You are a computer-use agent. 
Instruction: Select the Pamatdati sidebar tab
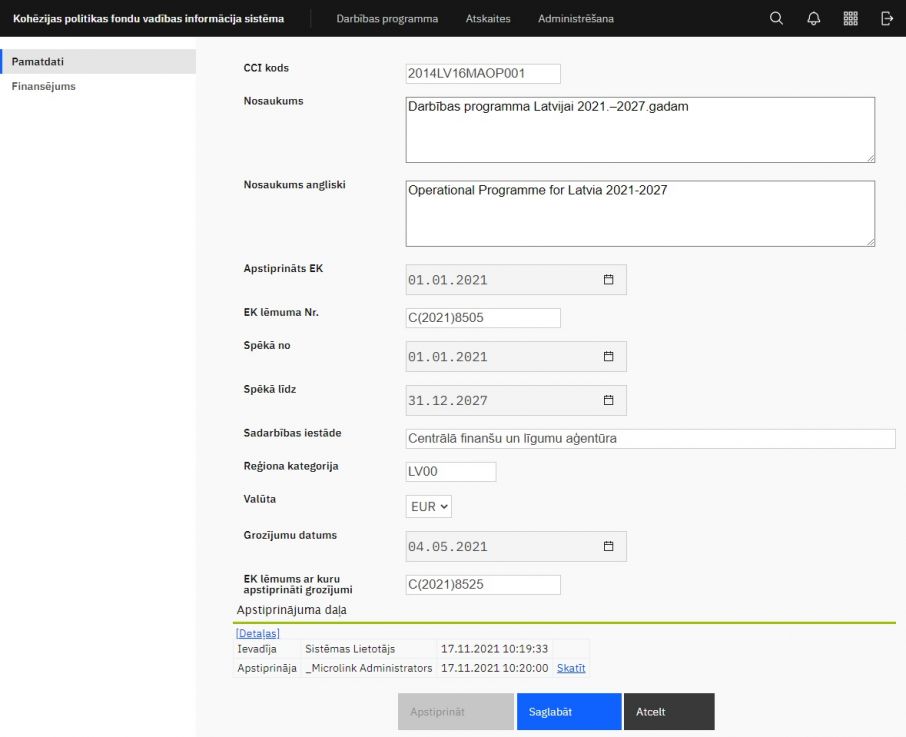(x=38, y=62)
